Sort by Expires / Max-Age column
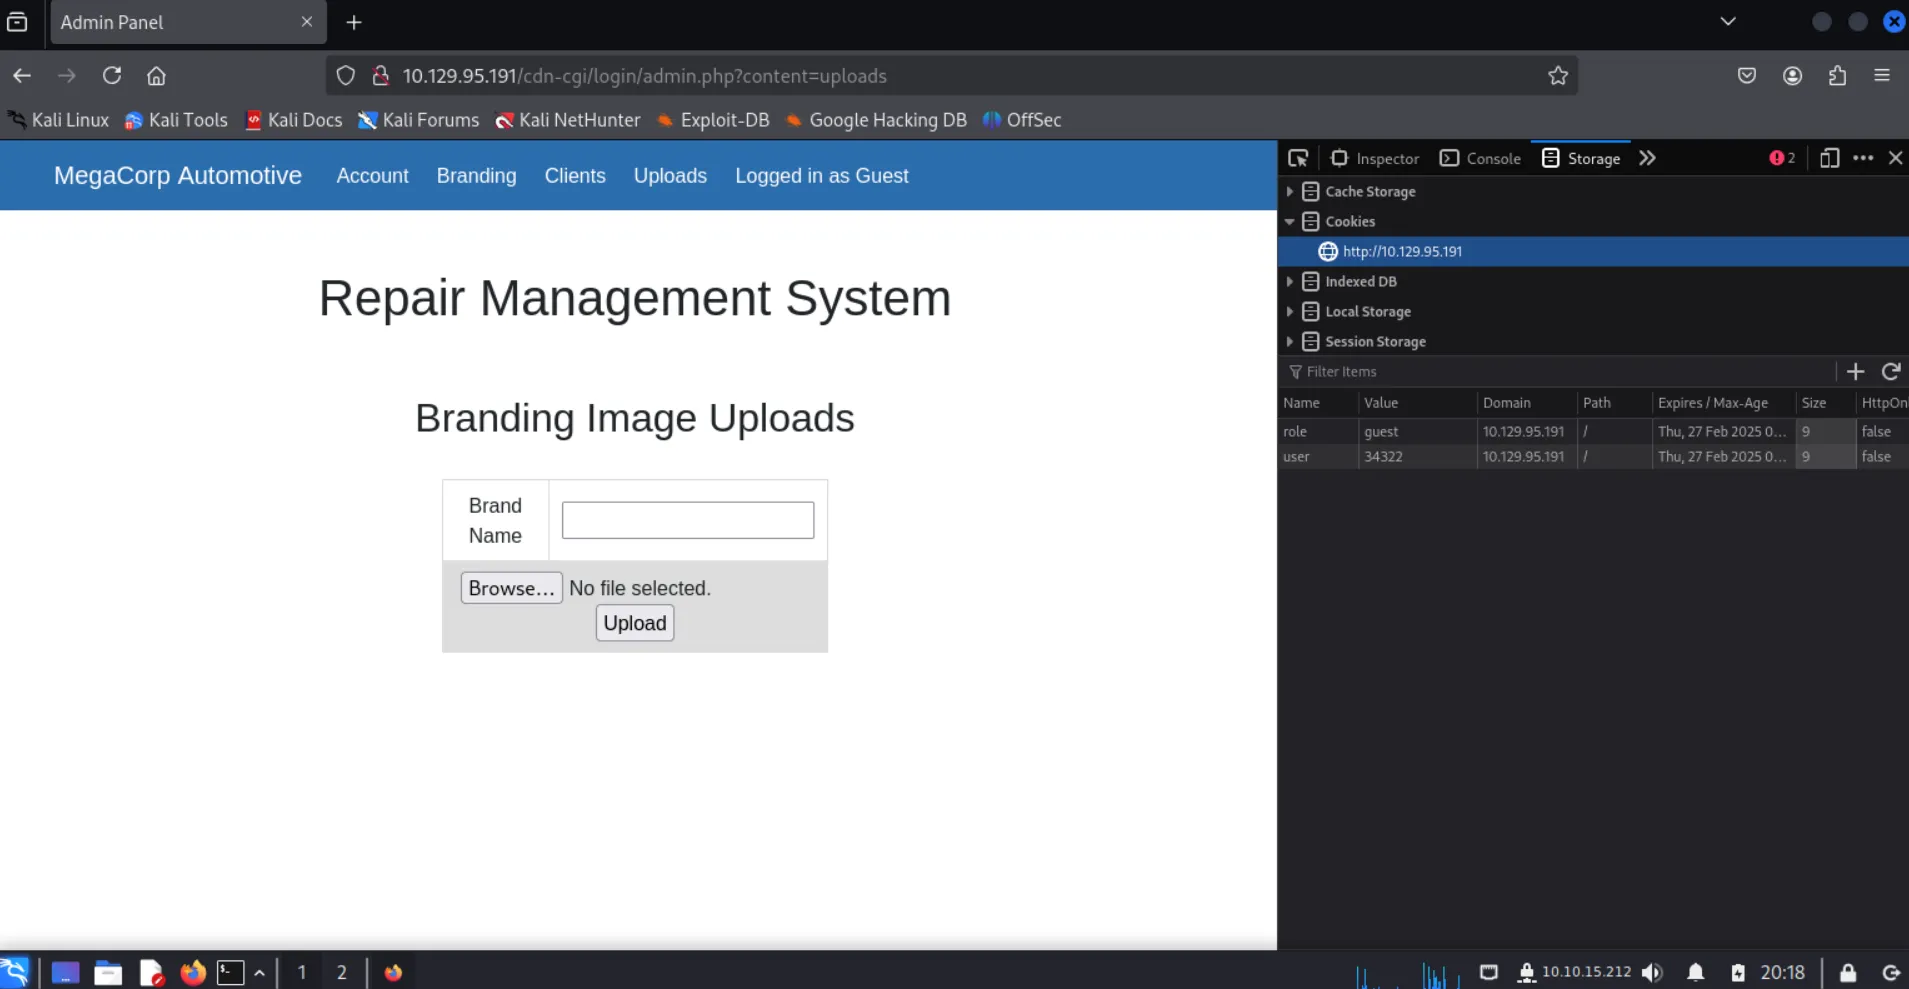Screen dimensions: 1909x989 coord(1723,402)
